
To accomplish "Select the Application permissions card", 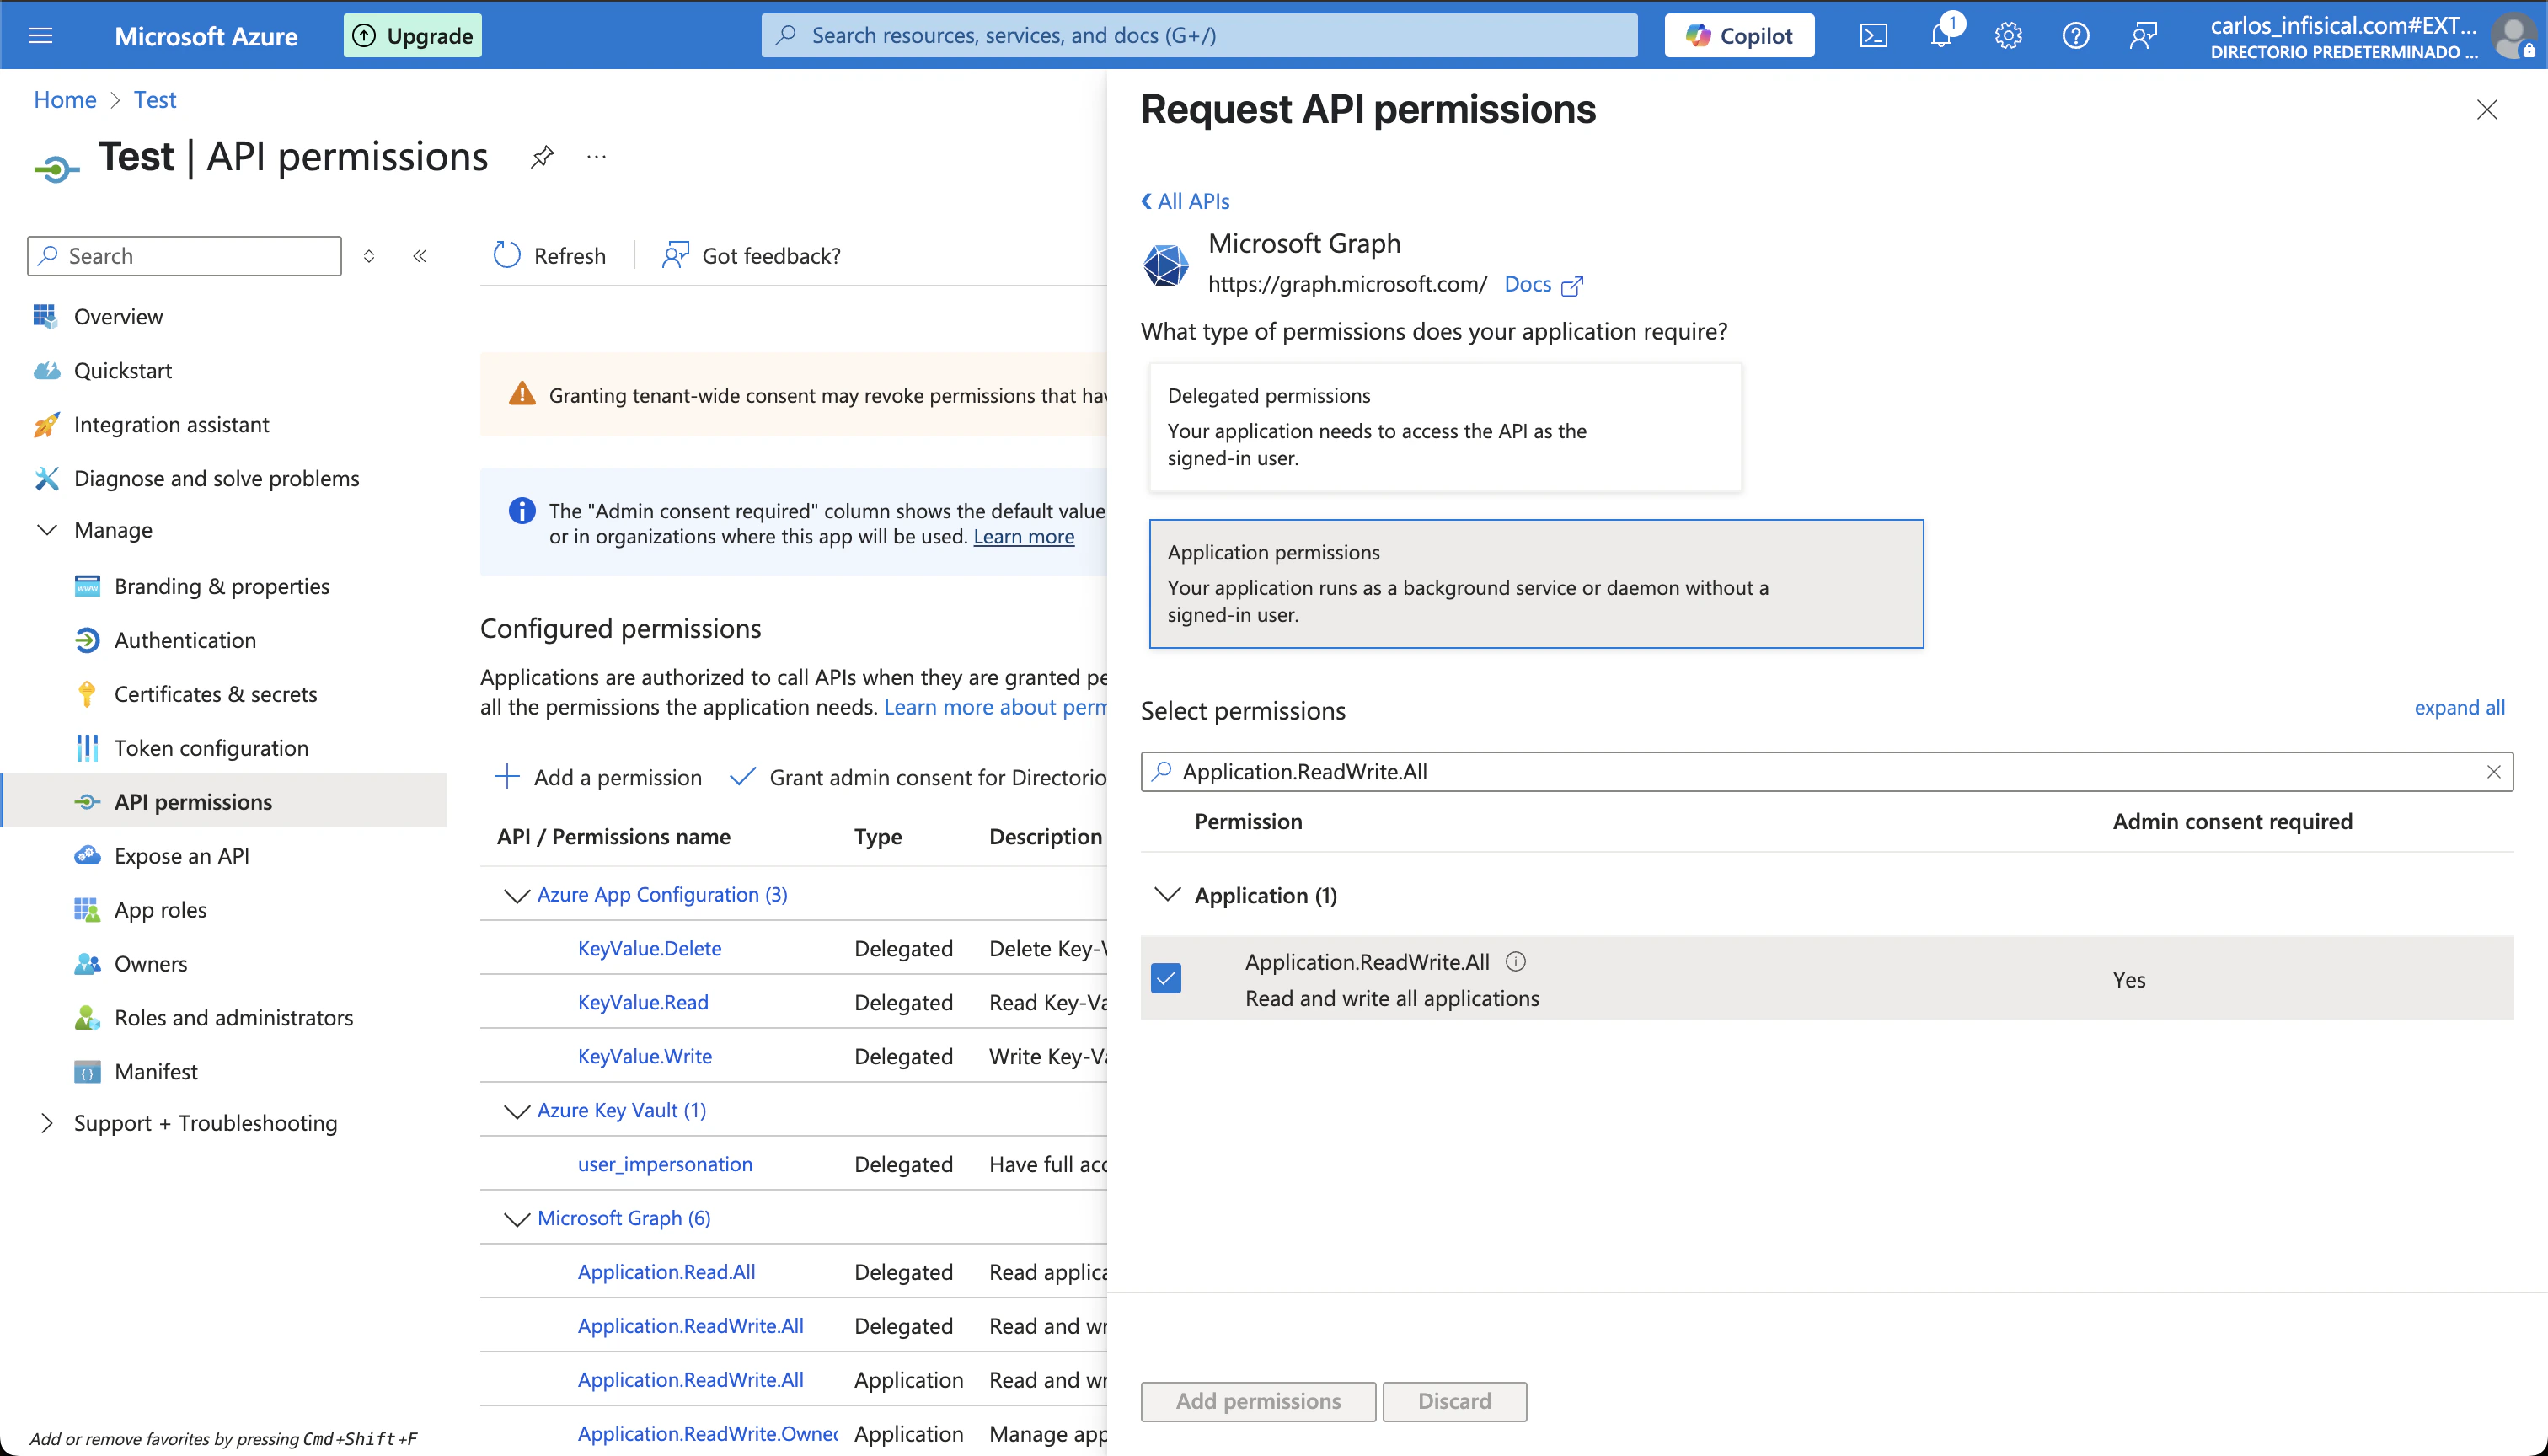I will click(1536, 584).
